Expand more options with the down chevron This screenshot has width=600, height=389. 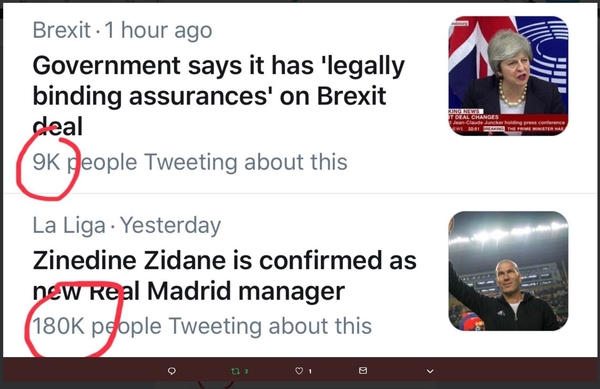tap(430, 371)
